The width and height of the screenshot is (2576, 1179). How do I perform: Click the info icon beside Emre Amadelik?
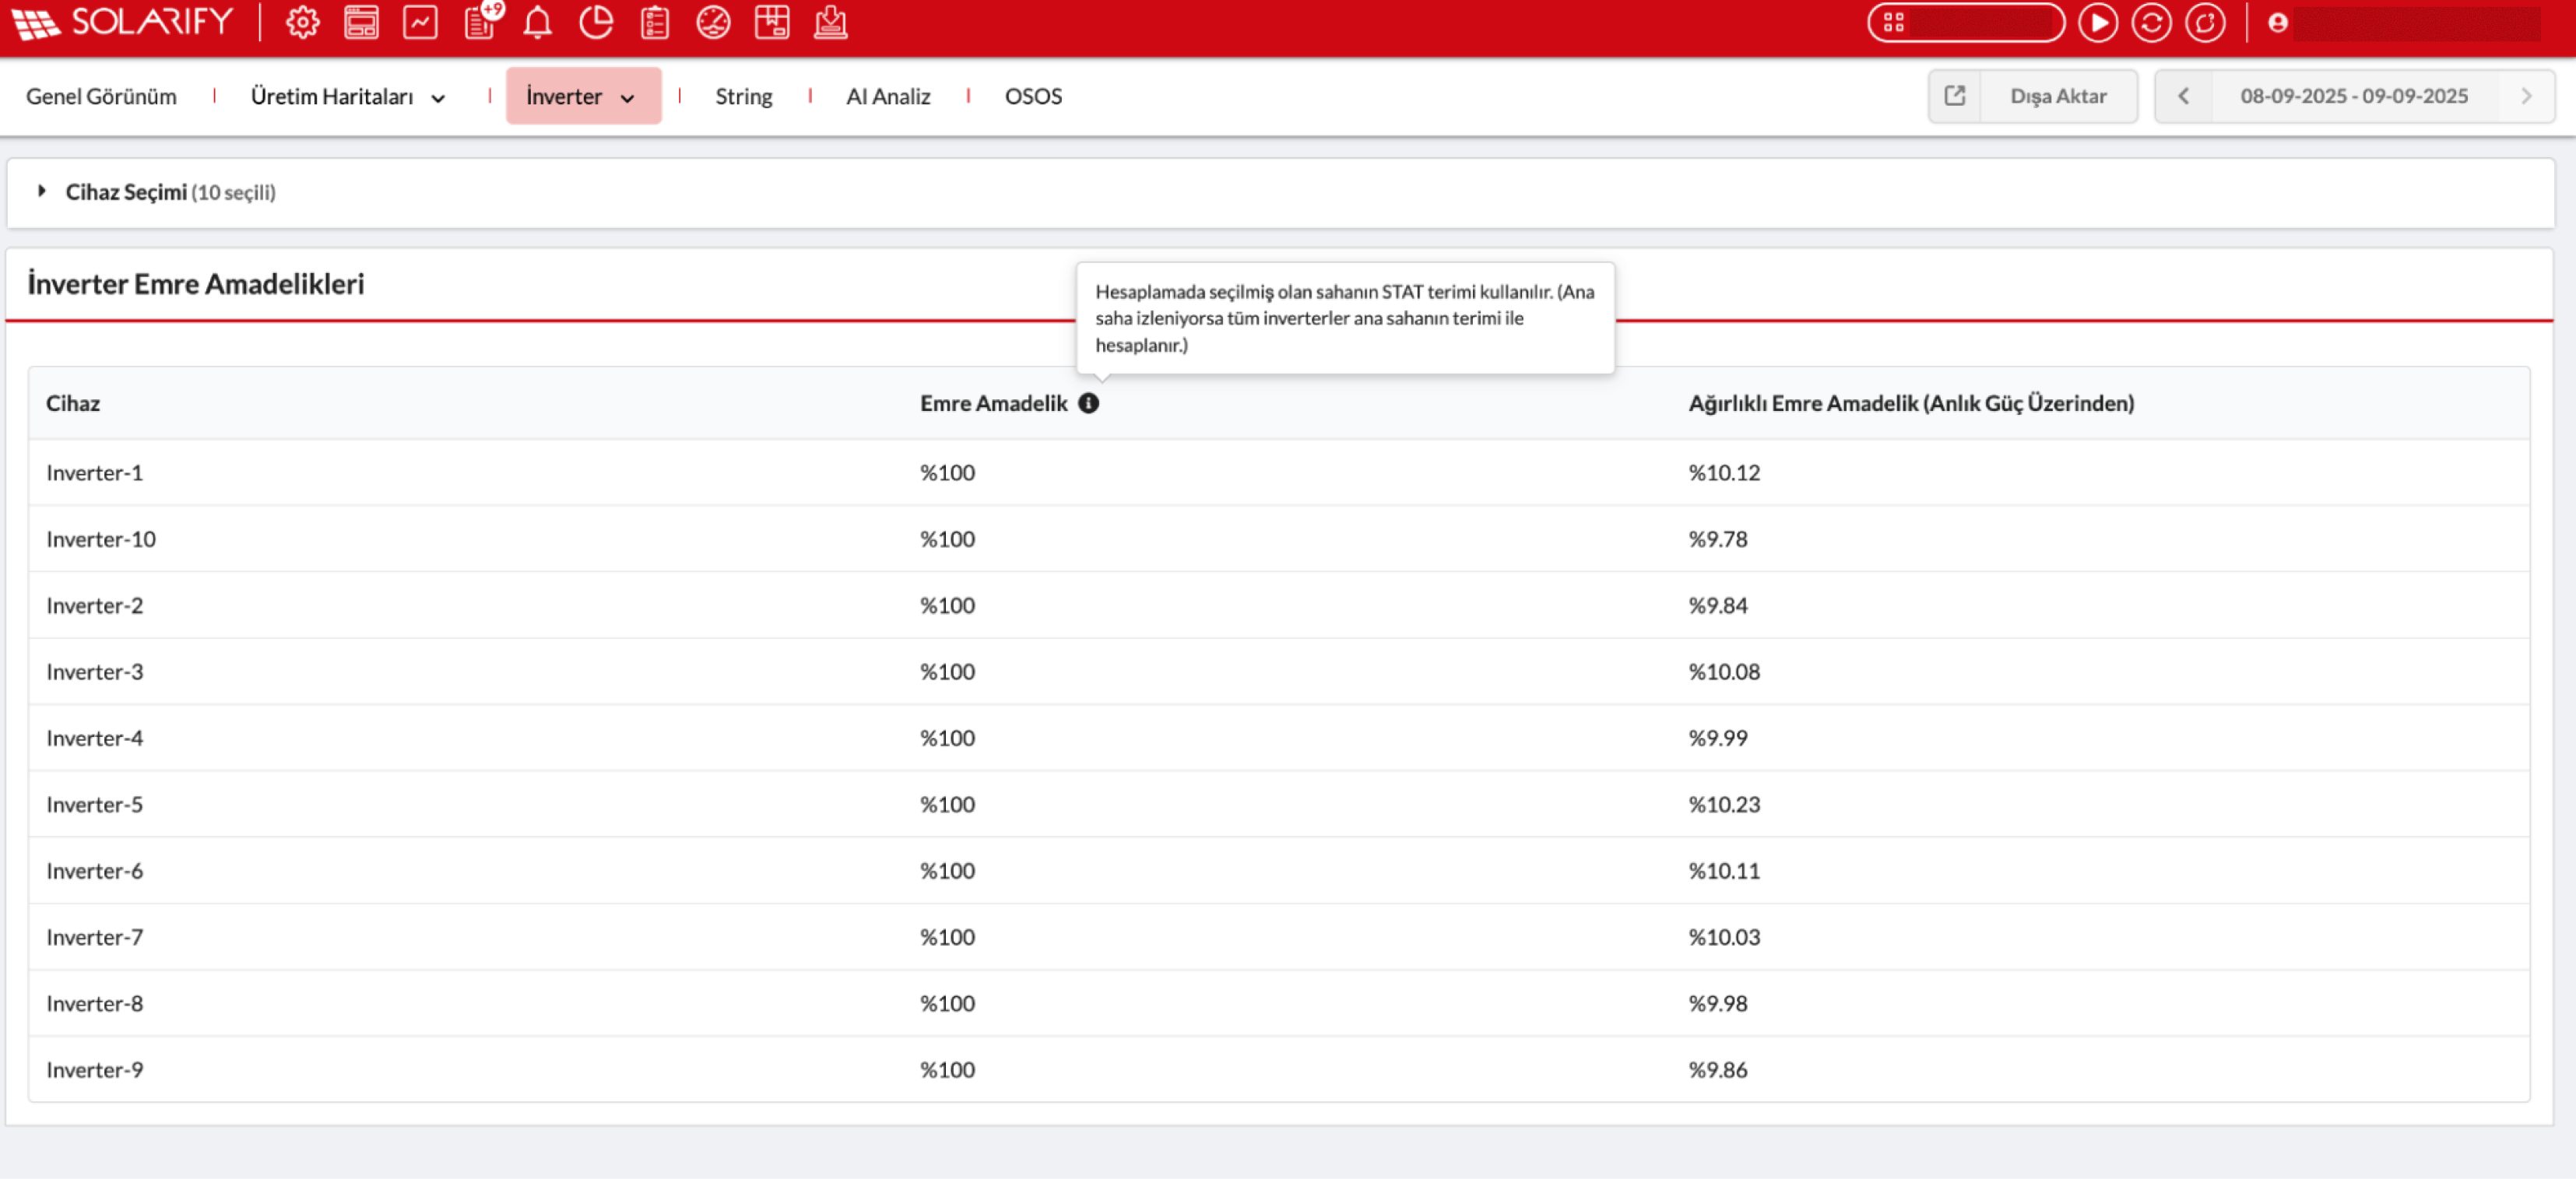(x=1088, y=403)
